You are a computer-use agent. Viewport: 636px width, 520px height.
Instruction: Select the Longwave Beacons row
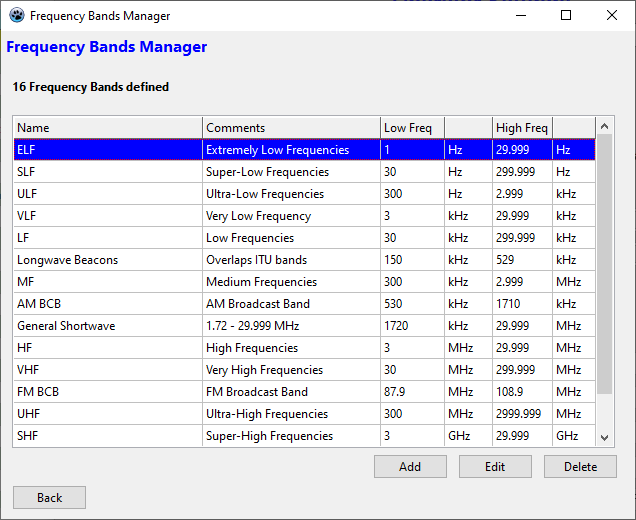107,260
